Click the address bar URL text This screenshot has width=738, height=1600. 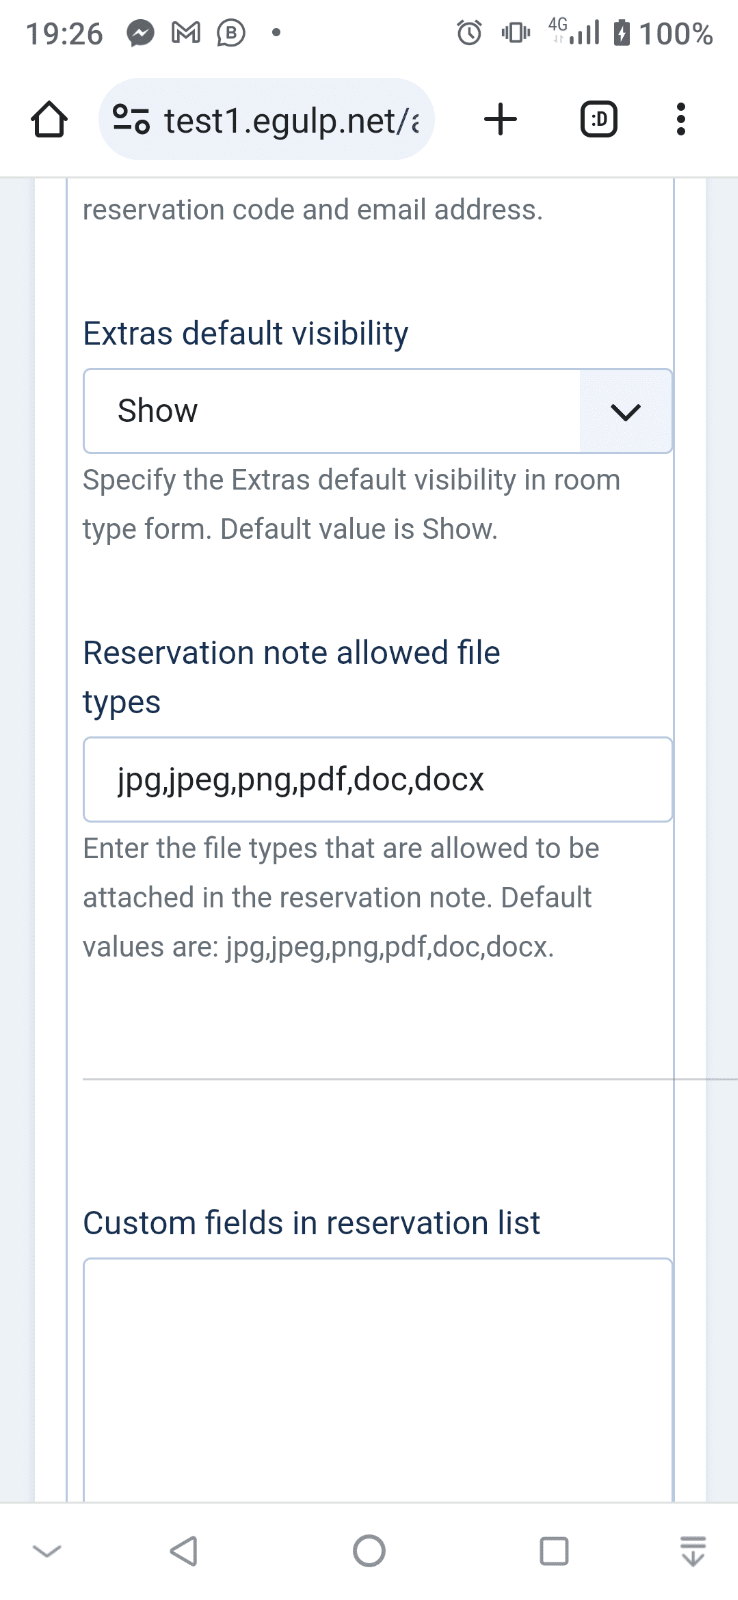pos(291,120)
